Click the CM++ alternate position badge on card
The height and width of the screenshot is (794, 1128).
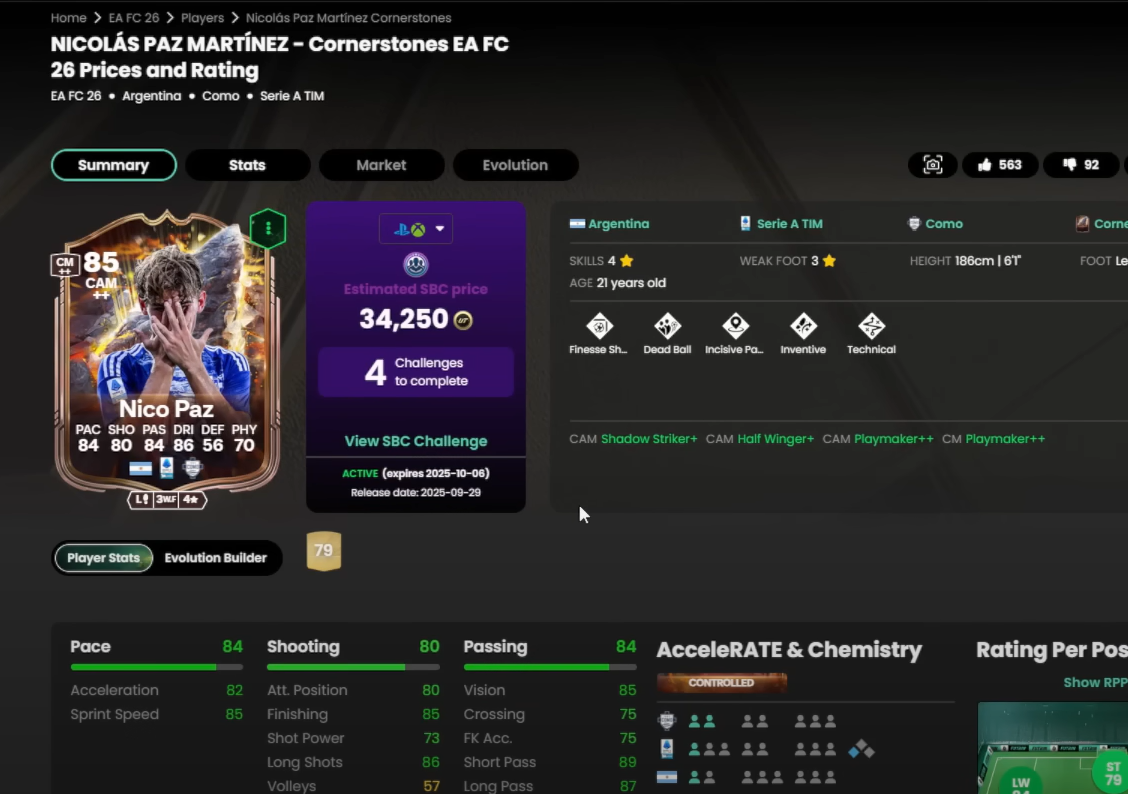pyautogui.click(x=65, y=265)
